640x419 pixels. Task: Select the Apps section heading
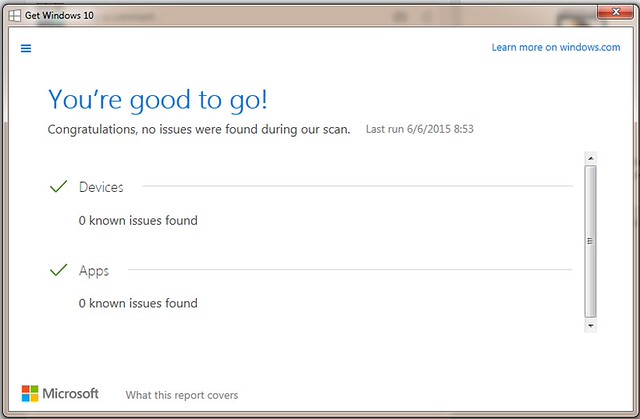(94, 271)
